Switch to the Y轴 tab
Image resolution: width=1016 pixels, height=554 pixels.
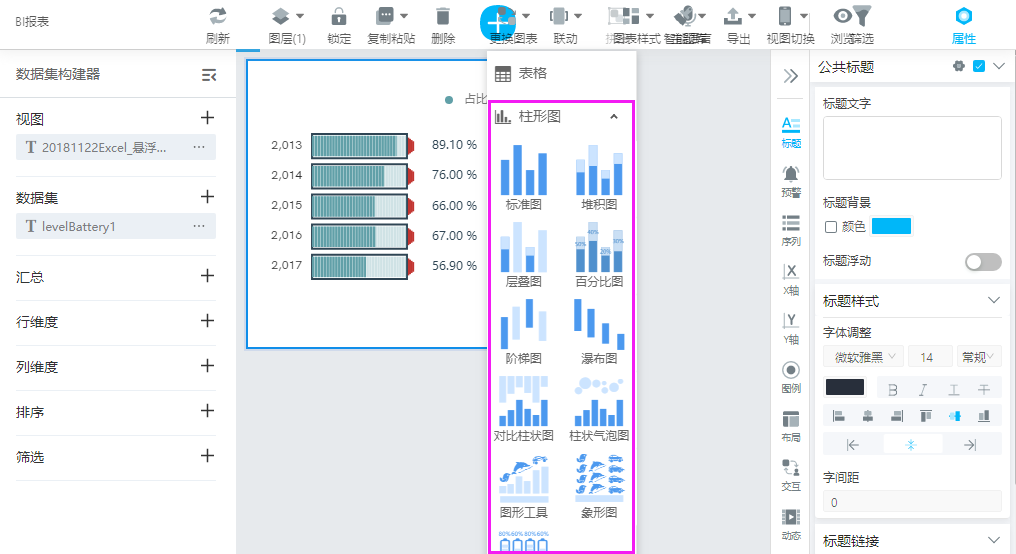tap(791, 329)
